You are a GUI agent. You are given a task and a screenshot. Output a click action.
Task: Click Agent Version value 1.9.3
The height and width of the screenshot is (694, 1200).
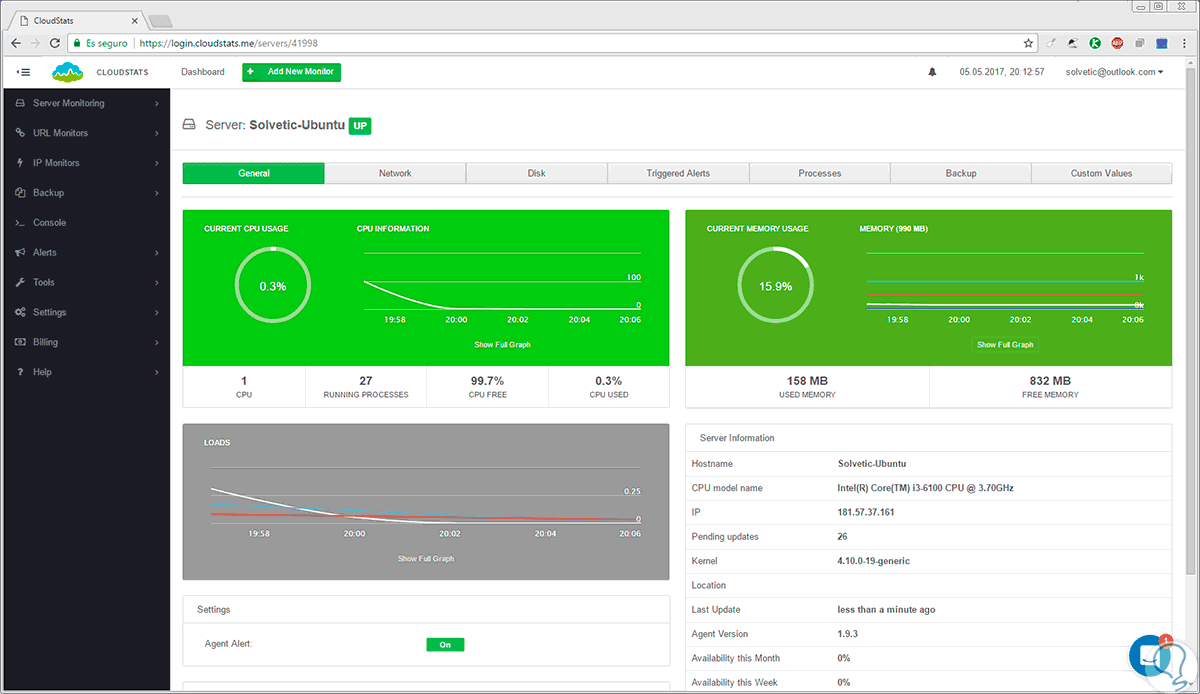point(848,634)
